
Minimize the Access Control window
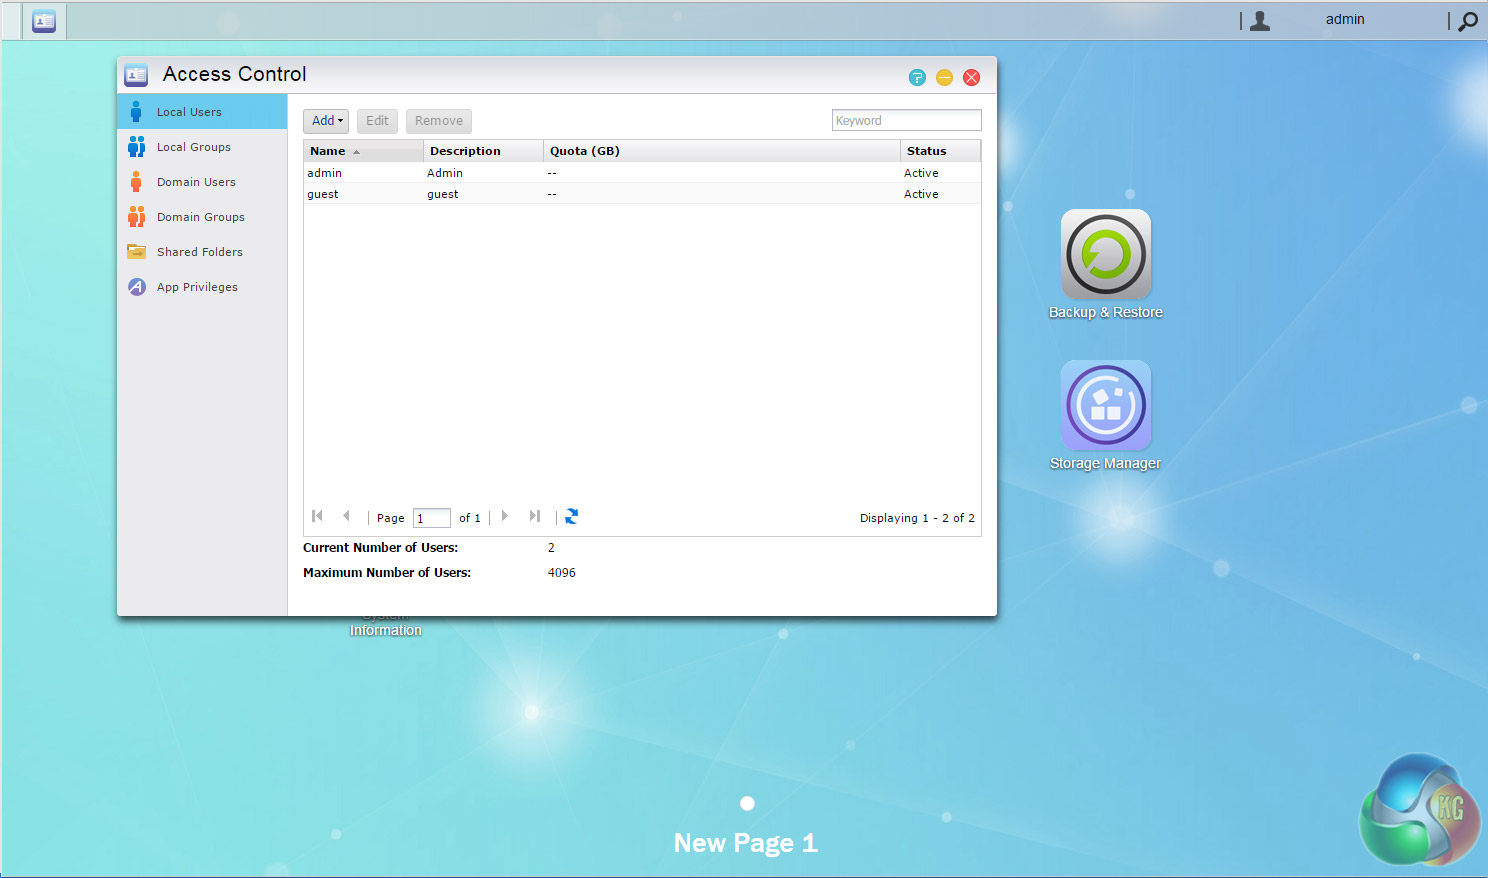pos(944,77)
